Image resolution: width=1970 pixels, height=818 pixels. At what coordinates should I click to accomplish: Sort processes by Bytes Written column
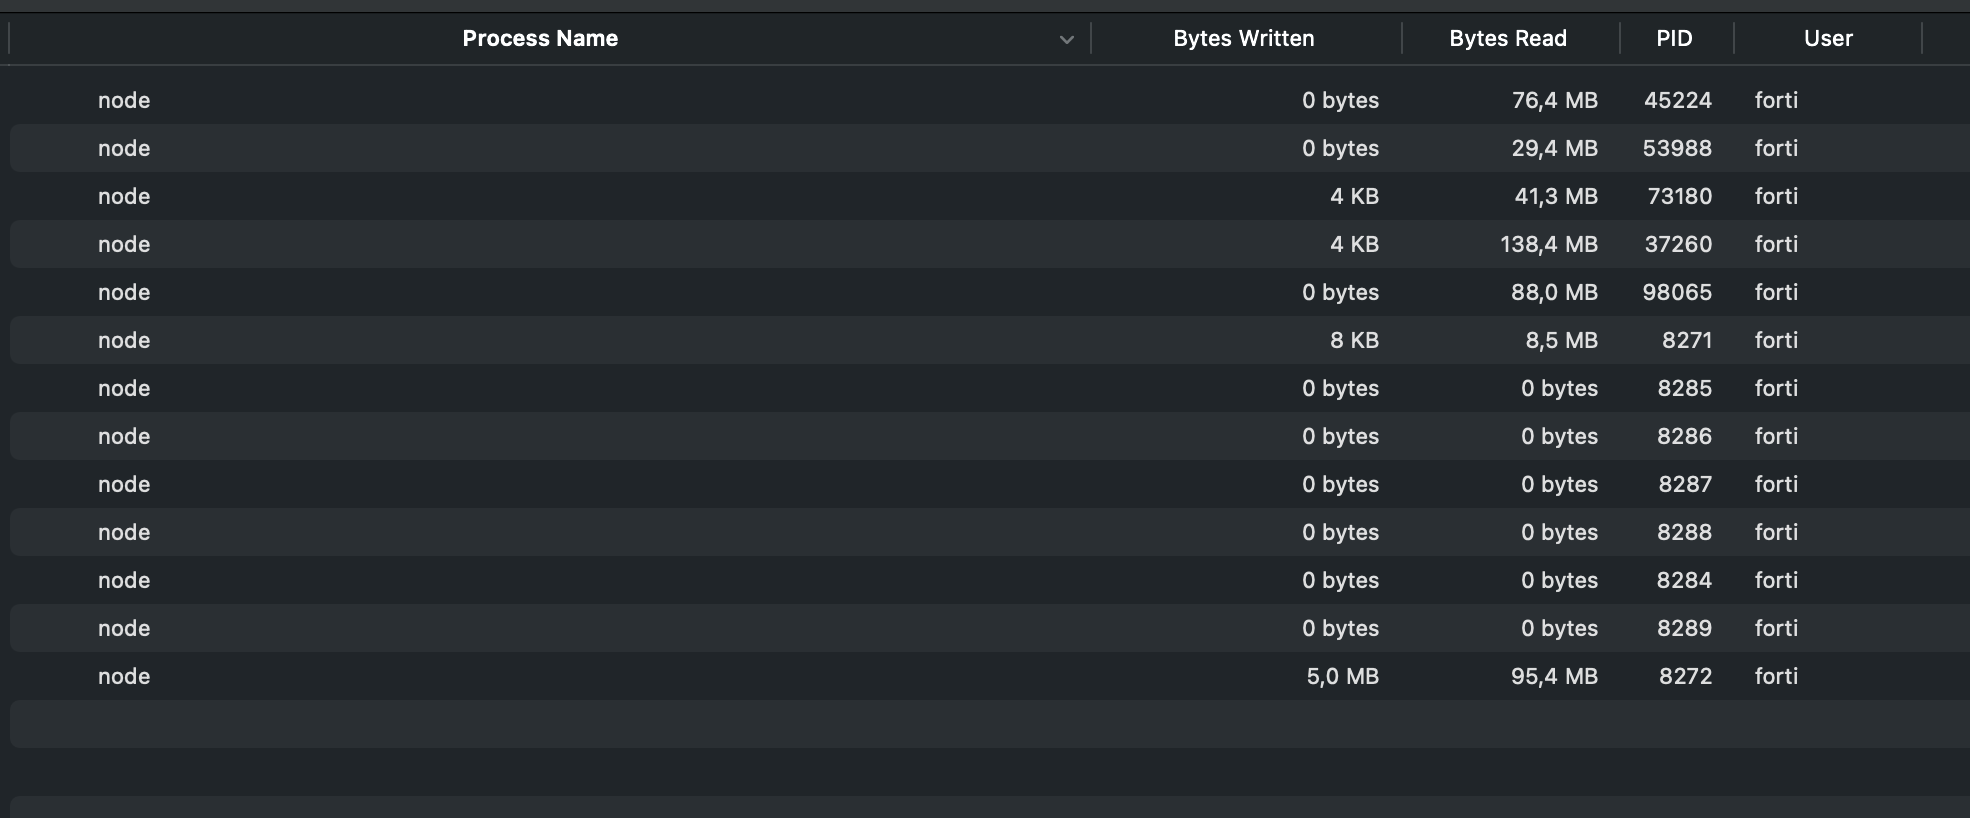(x=1243, y=39)
